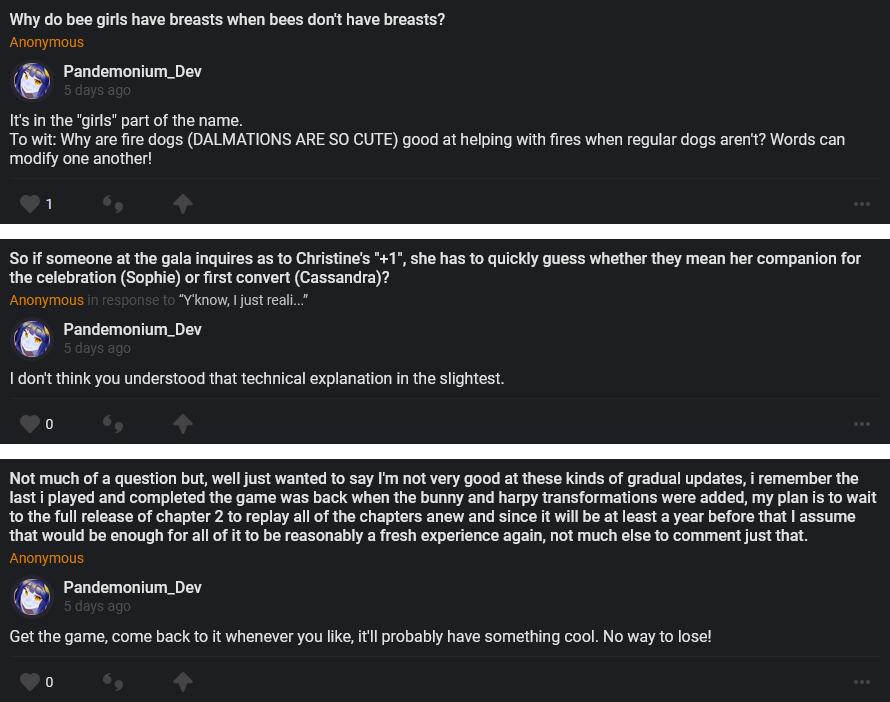The image size is (890, 702).
Task: Open more options on "Get the game" answer
Action: pos(862,682)
